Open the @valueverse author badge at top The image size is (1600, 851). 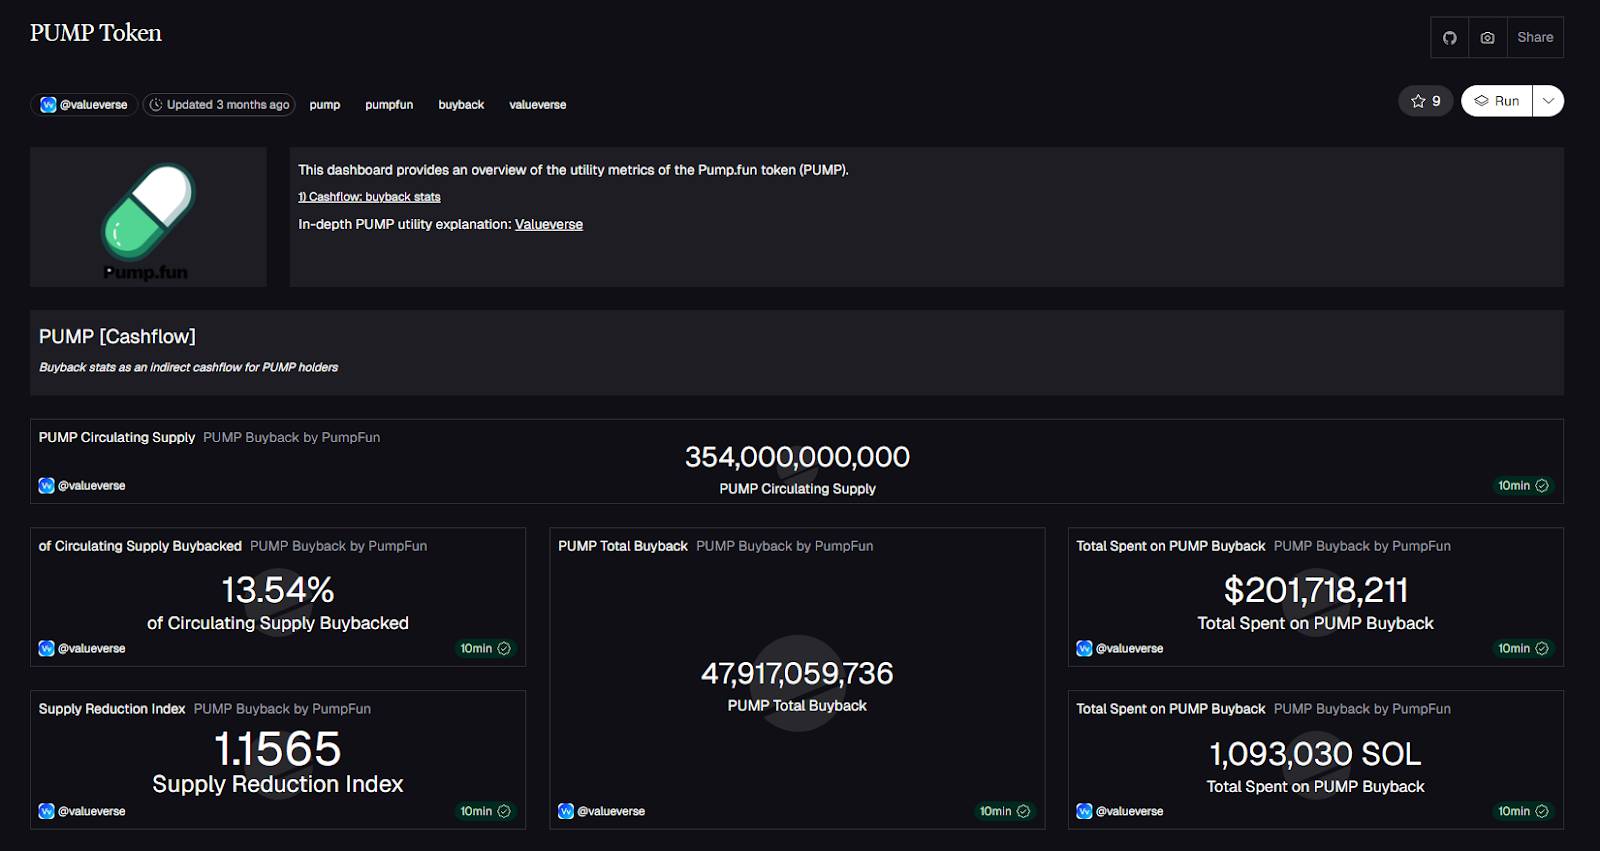click(84, 105)
